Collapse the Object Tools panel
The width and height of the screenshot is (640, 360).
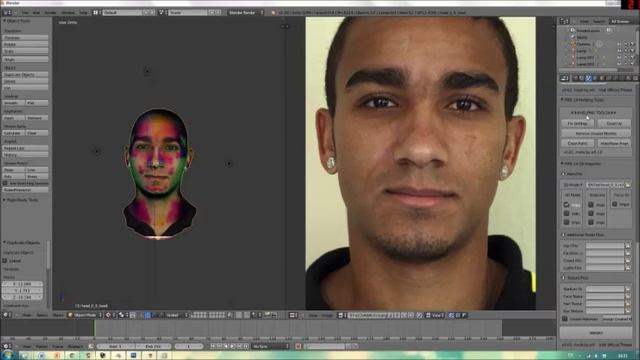pyautogui.click(x=17, y=21)
